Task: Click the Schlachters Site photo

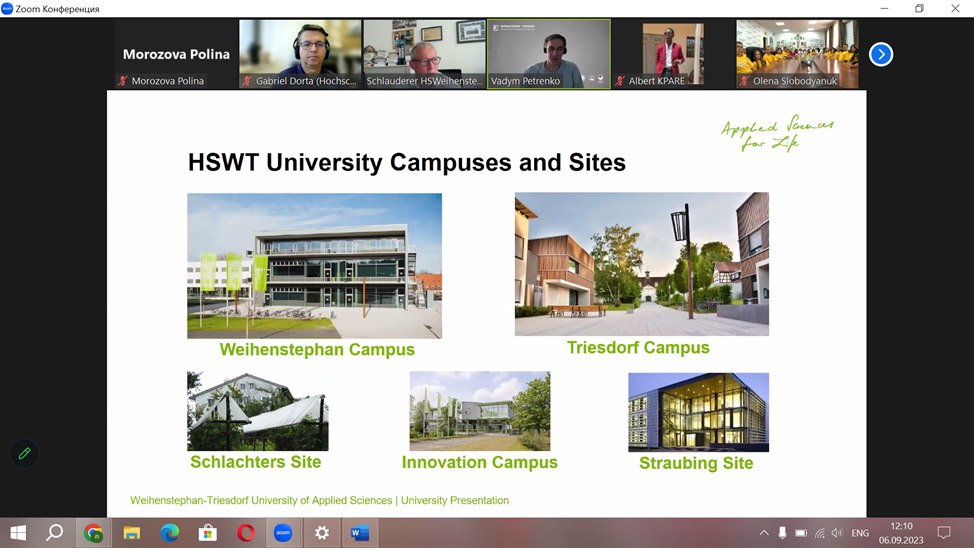Action: pos(258,411)
